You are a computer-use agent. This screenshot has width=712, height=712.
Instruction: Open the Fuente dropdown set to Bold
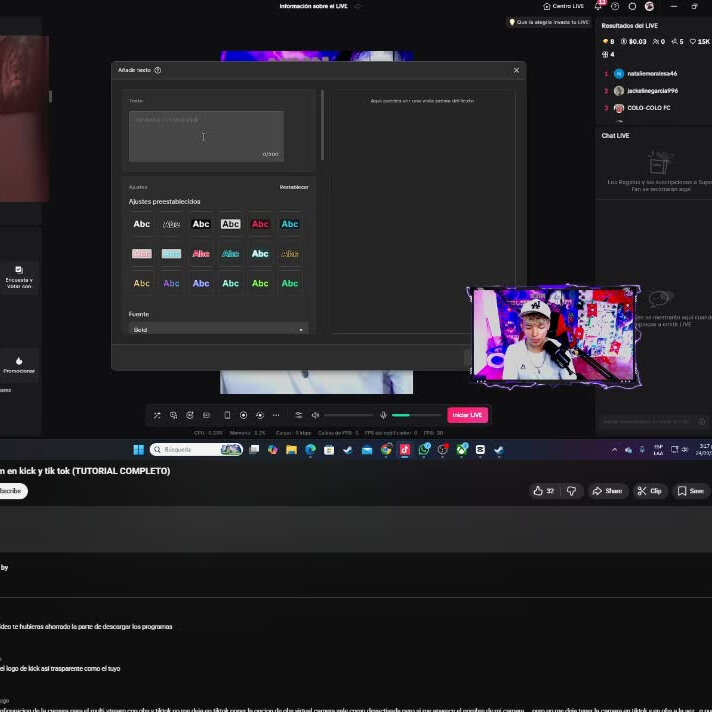[x=218, y=329]
